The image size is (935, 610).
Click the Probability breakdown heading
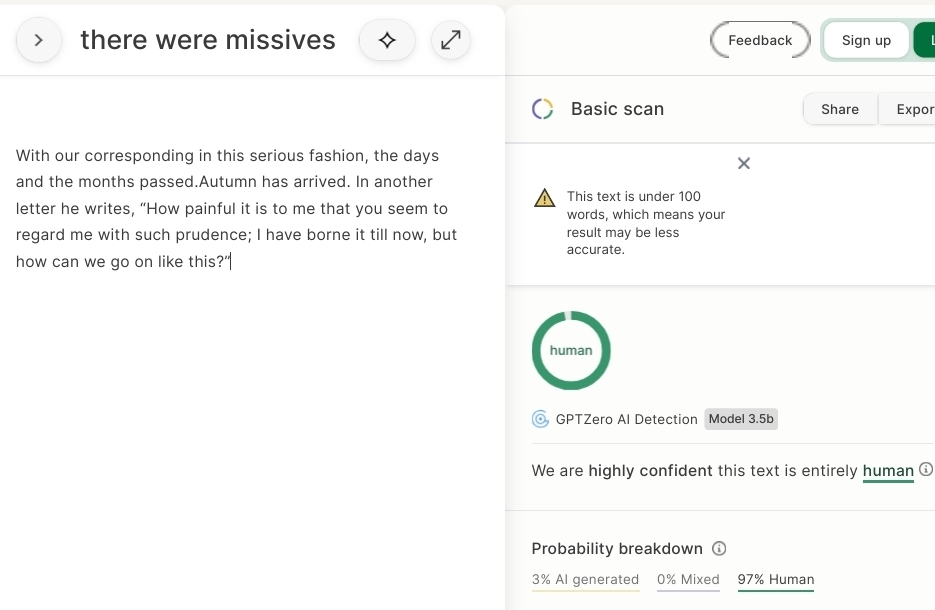click(617, 549)
